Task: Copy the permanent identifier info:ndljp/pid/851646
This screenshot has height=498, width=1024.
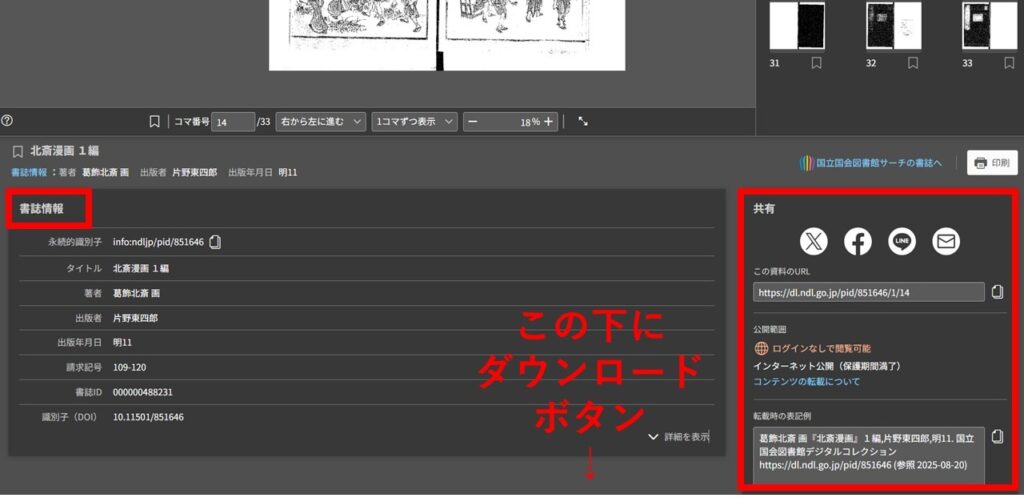Action: click(x=215, y=242)
